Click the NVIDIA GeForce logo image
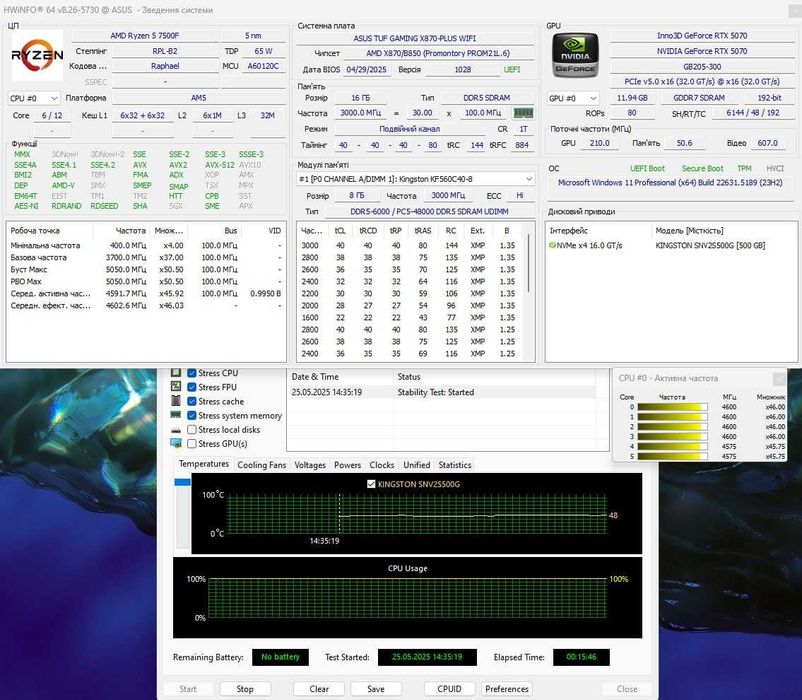Viewport: 802px width, 700px height. pos(575,55)
